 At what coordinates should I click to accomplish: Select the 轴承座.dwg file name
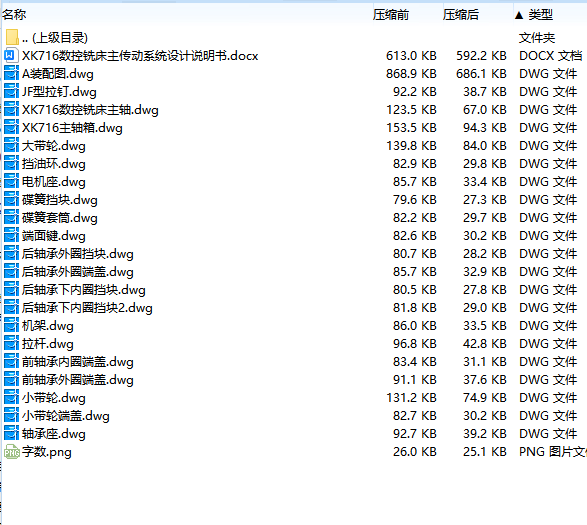54,434
